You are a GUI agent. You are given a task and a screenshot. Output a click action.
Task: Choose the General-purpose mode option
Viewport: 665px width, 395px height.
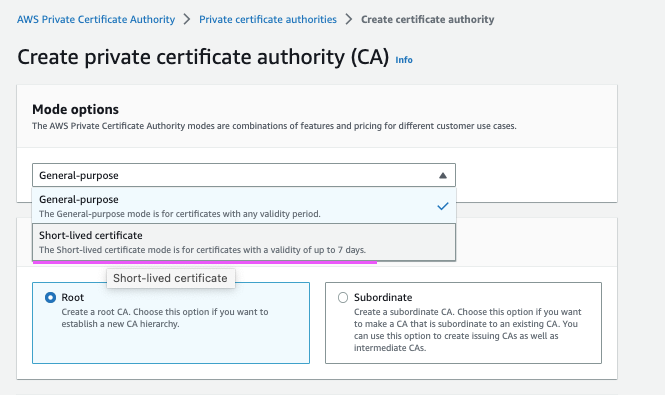[x=244, y=206]
